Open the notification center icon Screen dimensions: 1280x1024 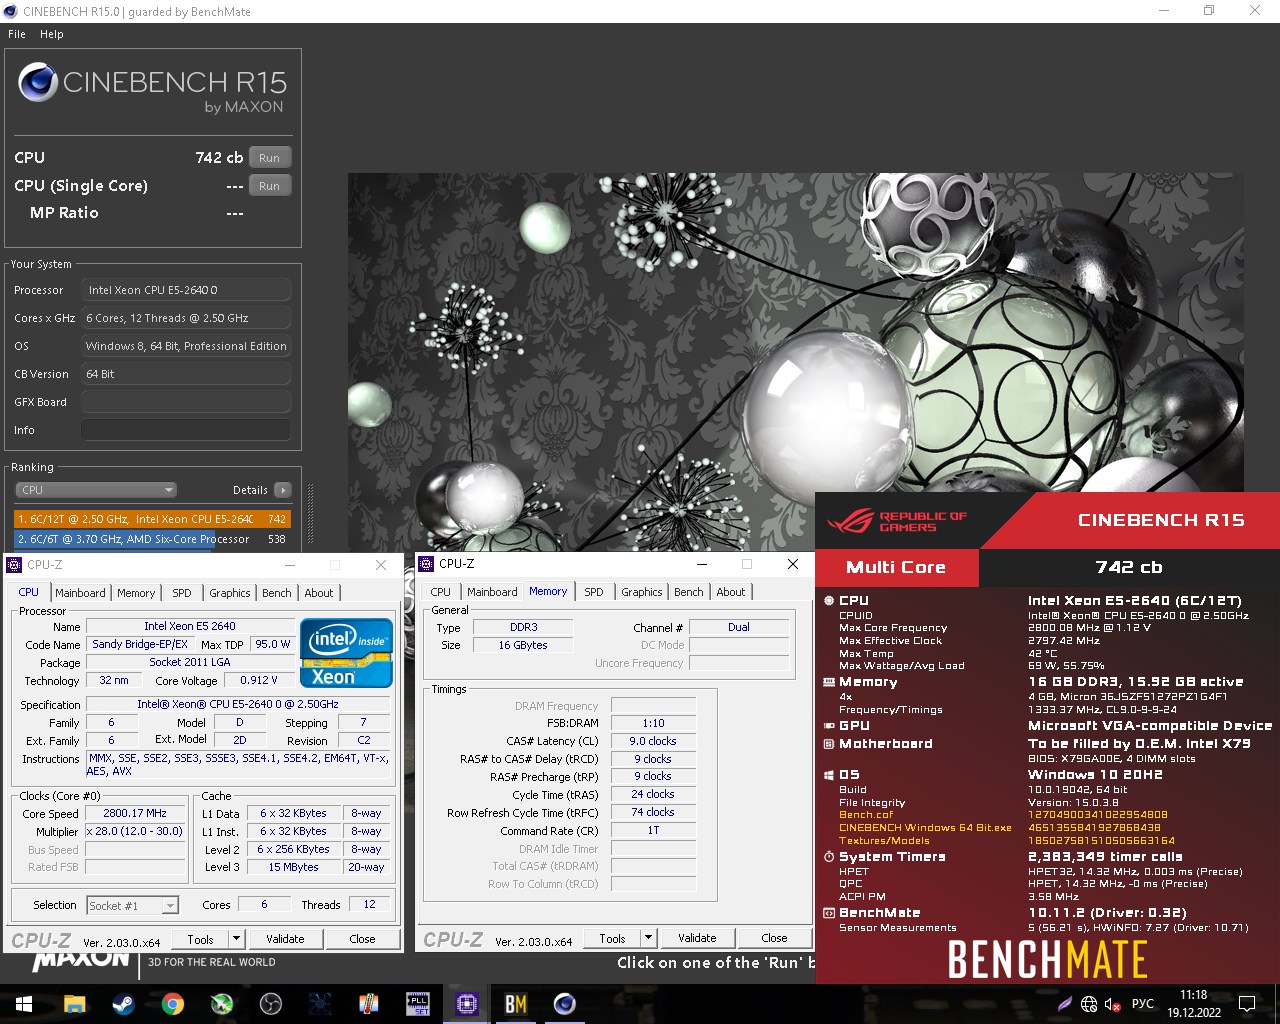[x=1247, y=1004]
